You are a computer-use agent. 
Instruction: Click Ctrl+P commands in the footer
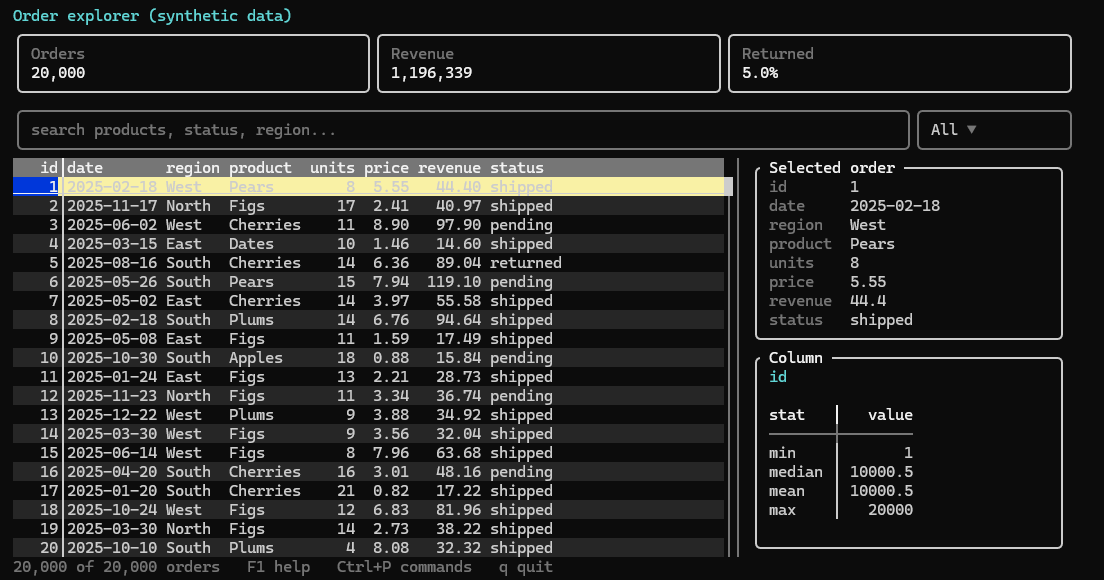click(x=404, y=567)
